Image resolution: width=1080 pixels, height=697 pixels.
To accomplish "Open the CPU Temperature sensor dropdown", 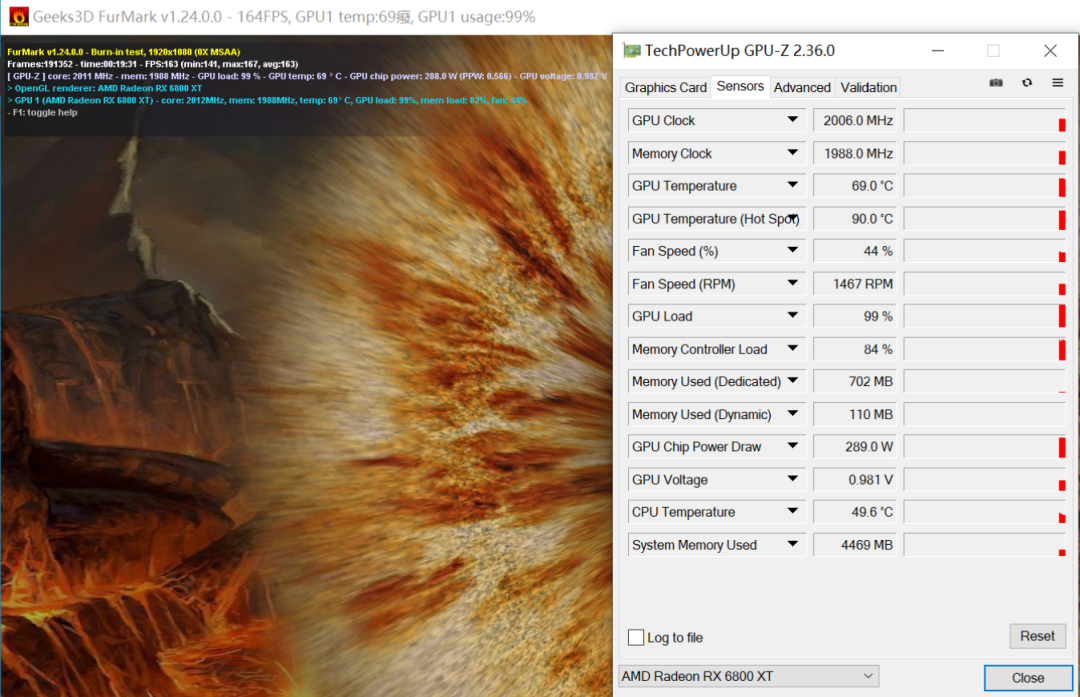I will point(793,512).
